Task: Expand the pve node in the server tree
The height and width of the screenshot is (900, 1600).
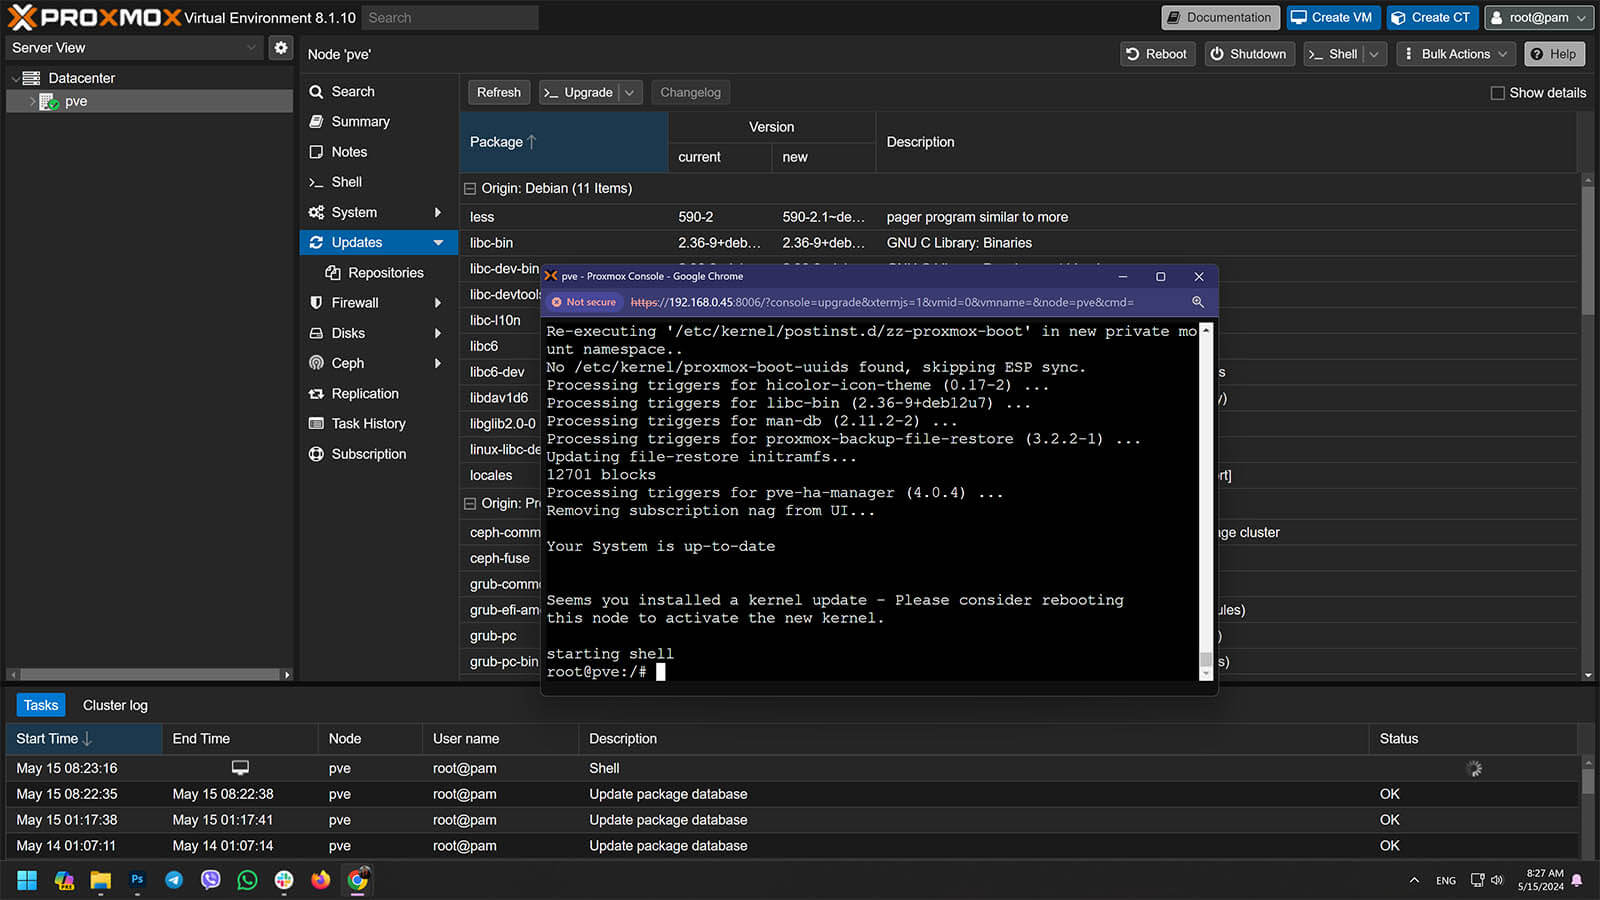Action: pyautogui.click(x=32, y=101)
